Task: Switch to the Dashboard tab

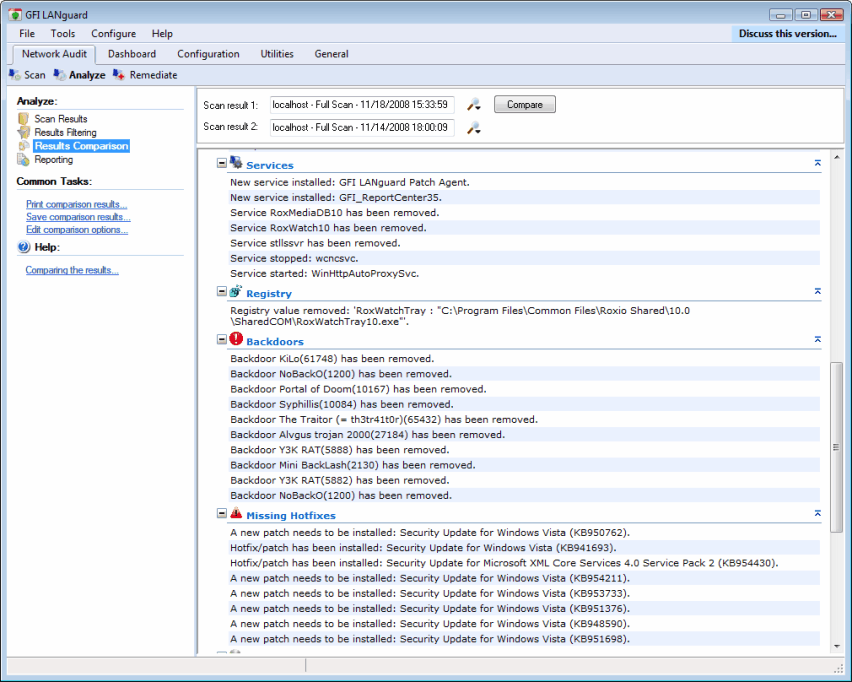Action: coord(131,54)
